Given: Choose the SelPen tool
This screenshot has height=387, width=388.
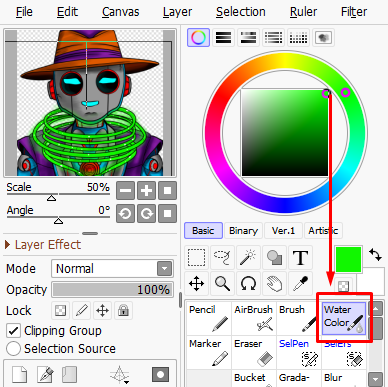Looking at the screenshot, I should coord(298,353).
